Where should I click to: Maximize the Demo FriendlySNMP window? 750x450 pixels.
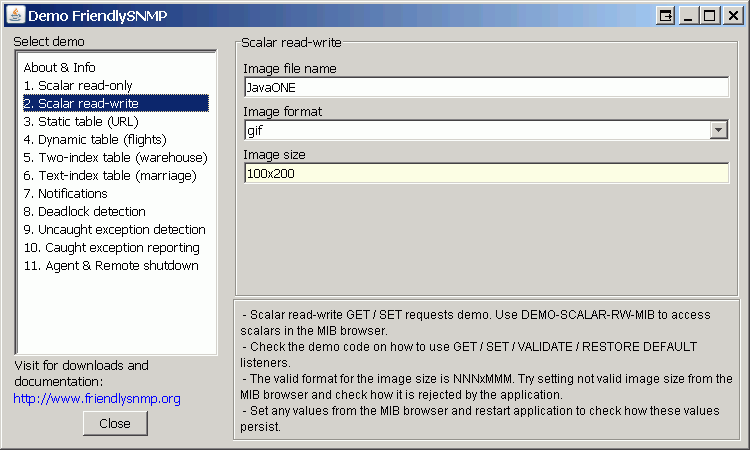[710, 16]
